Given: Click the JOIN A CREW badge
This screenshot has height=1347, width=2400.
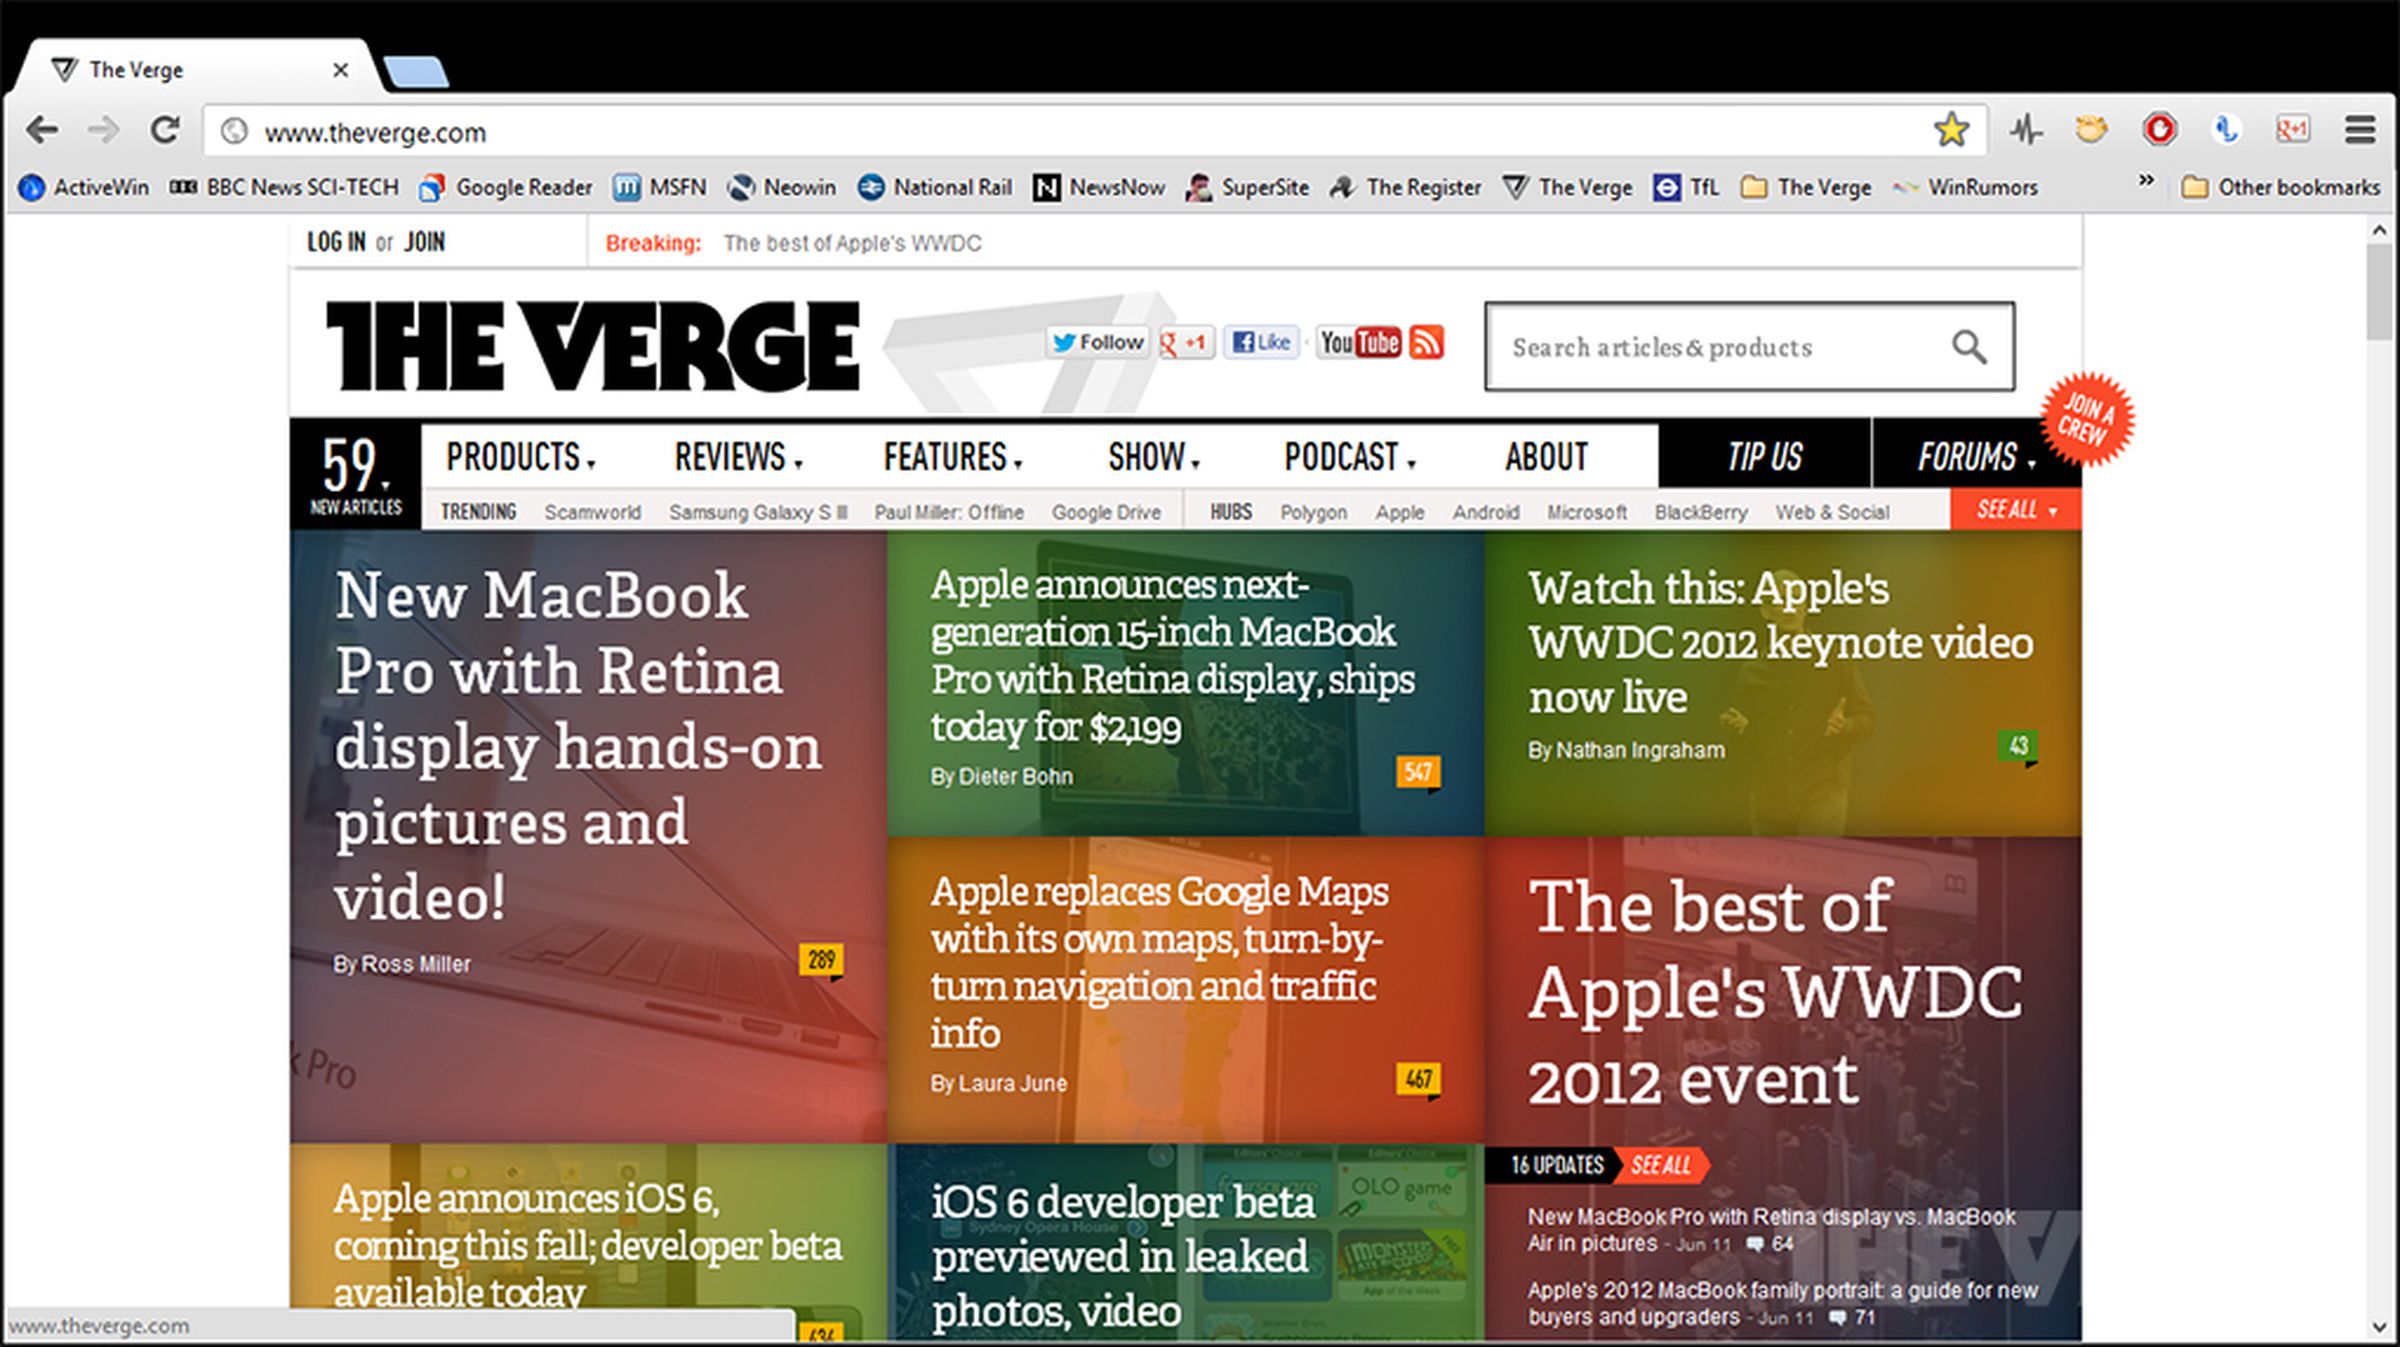Looking at the screenshot, I should coord(2087,419).
